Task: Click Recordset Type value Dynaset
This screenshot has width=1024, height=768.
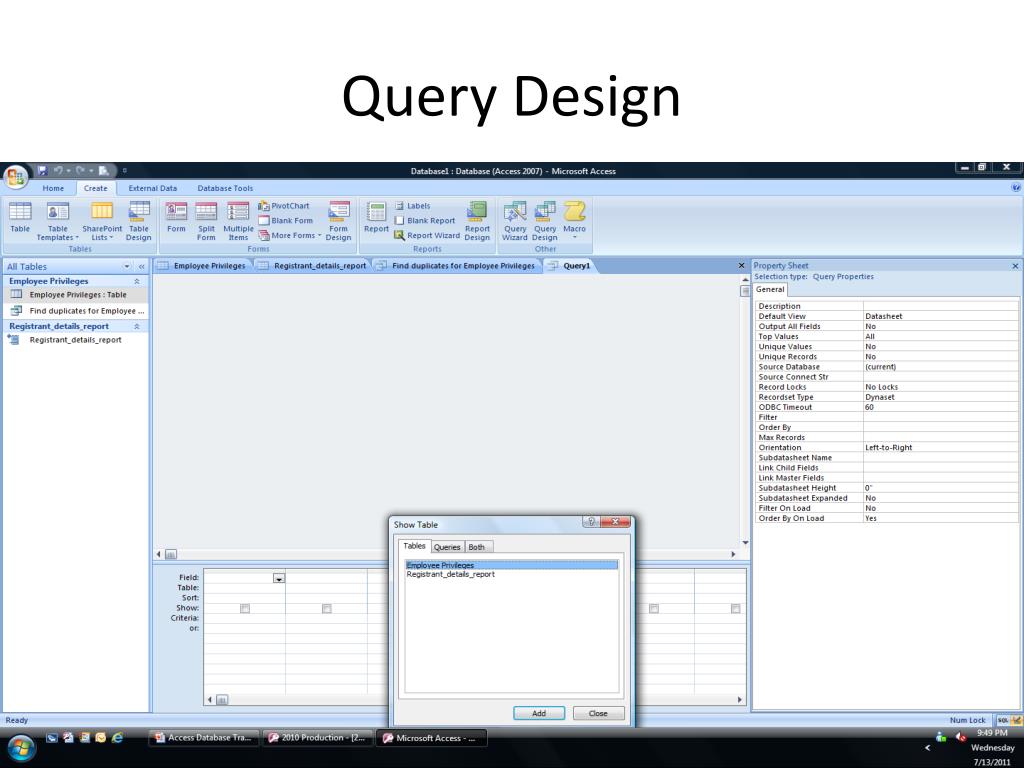Action: pyautogui.click(x=941, y=397)
